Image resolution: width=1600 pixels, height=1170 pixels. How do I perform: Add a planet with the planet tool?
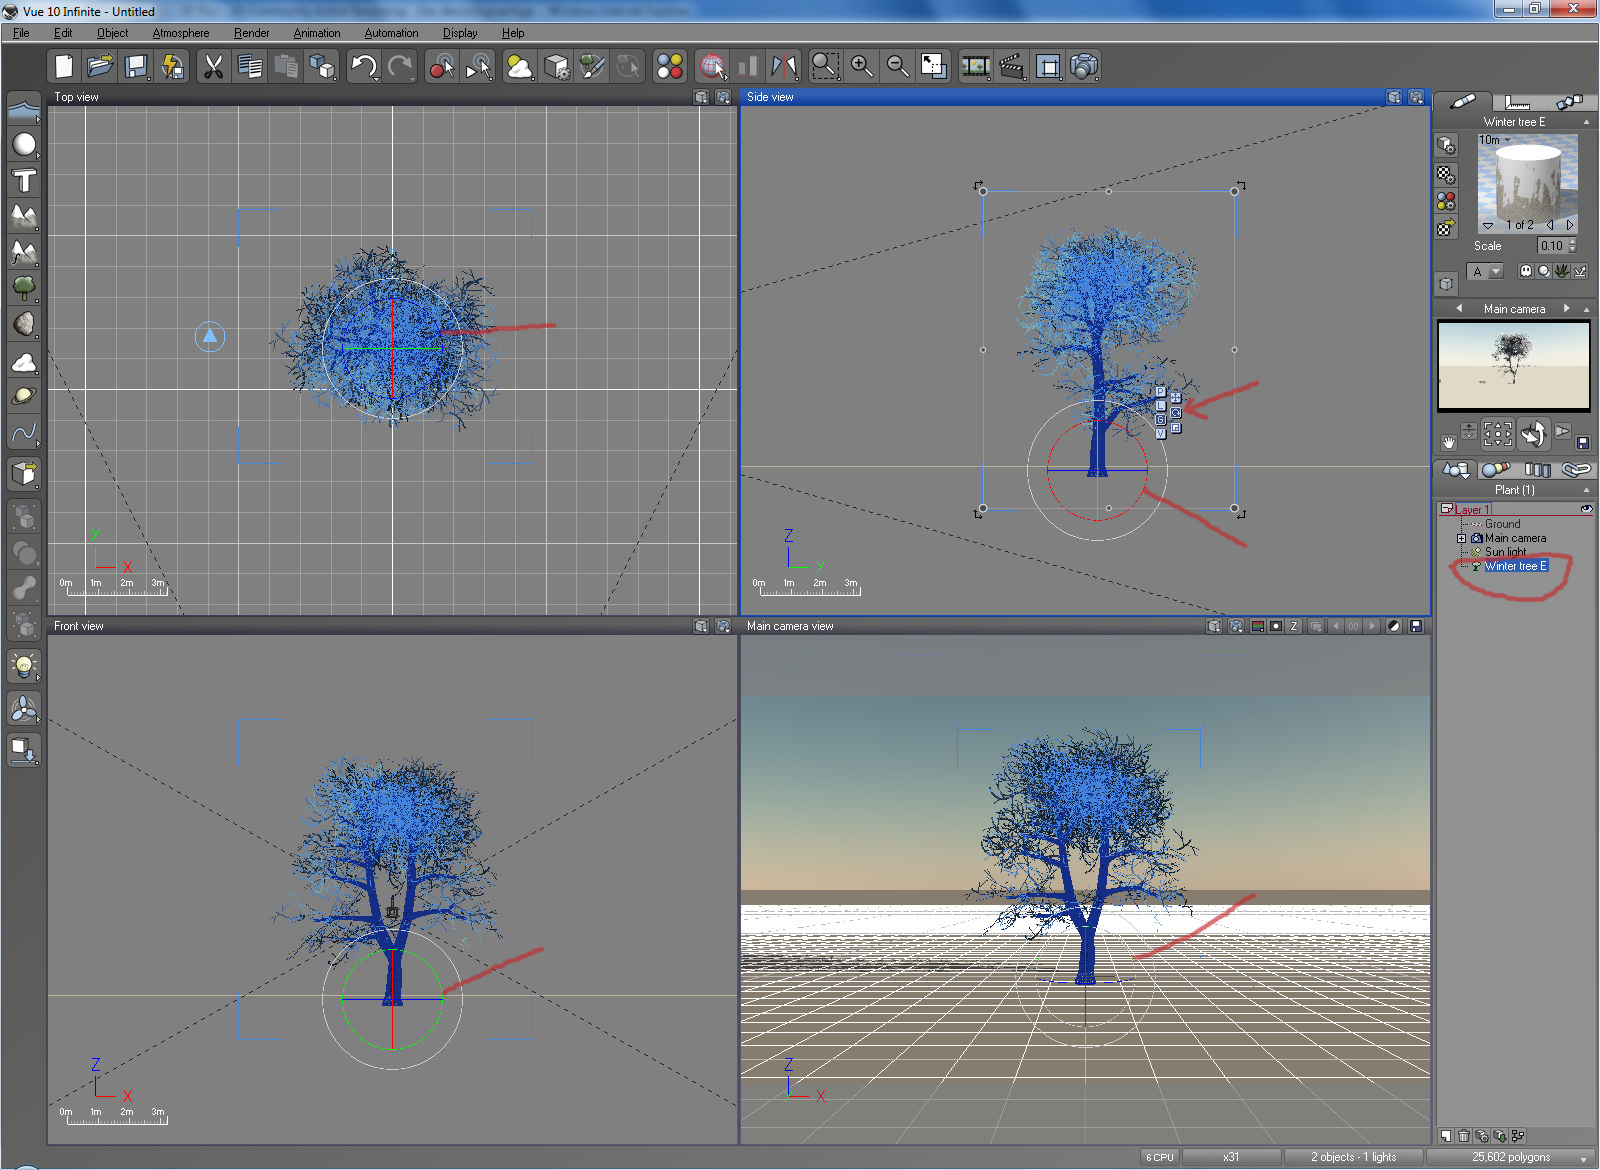coord(24,397)
